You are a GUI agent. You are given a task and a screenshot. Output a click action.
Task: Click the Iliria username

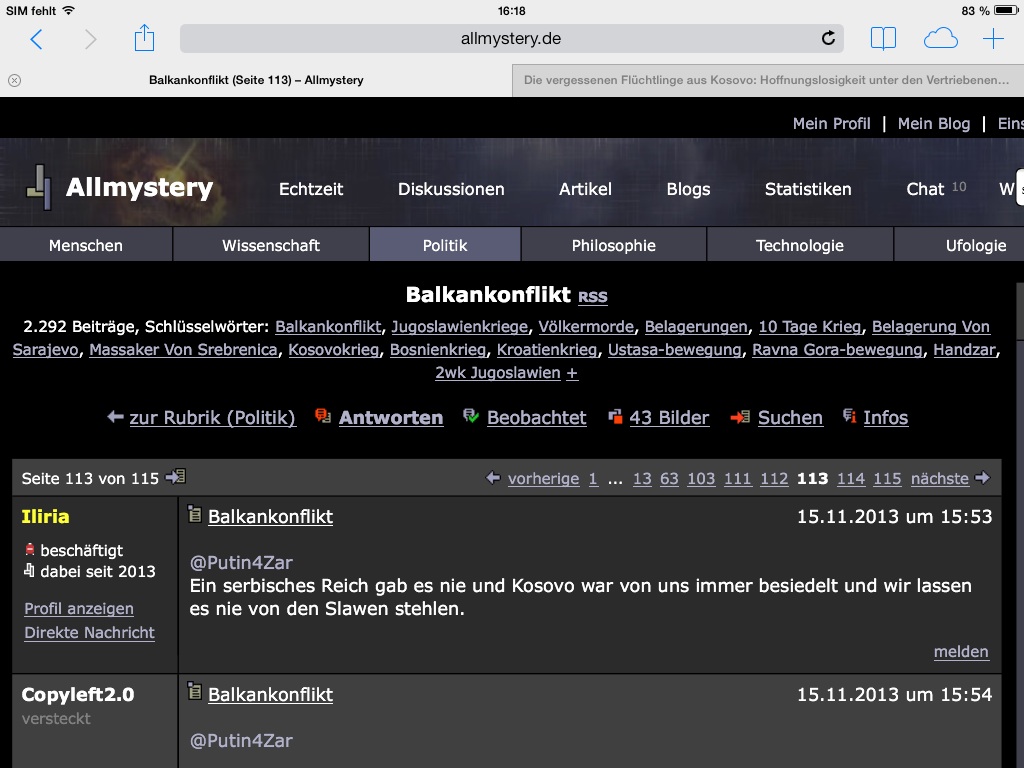45,517
